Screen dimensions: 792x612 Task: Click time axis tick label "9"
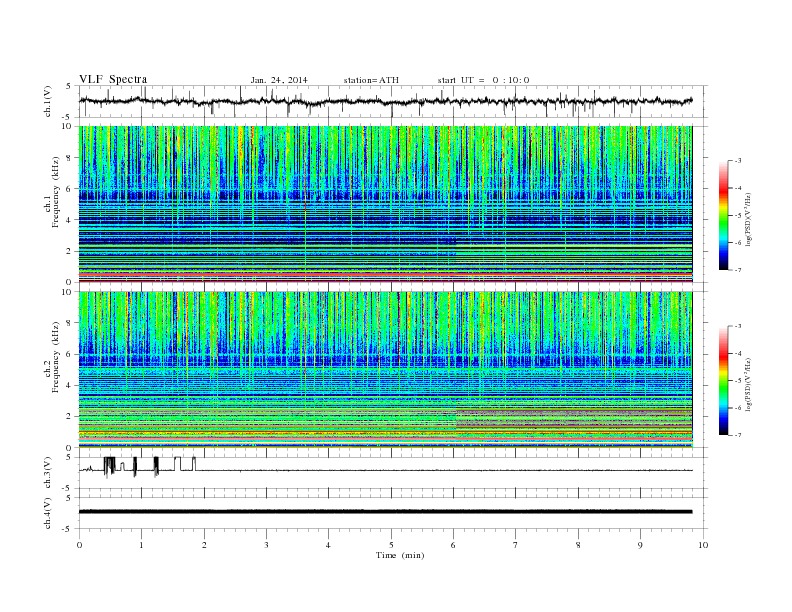tap(640, 545)
